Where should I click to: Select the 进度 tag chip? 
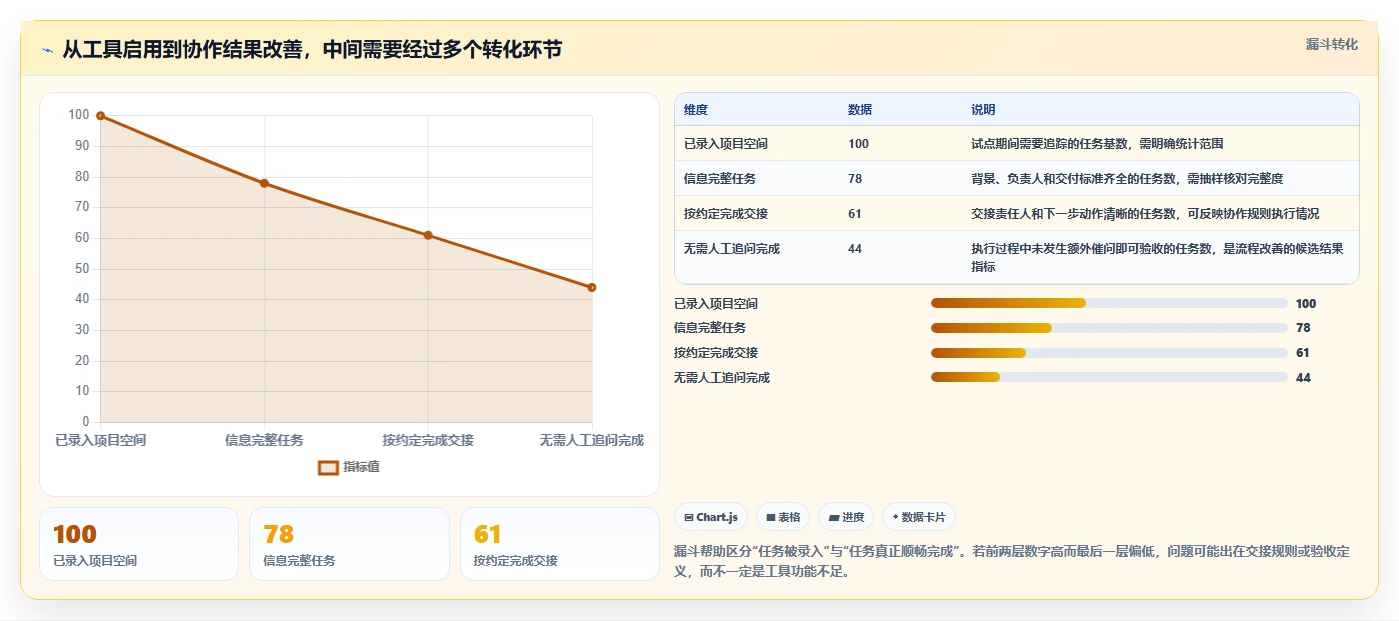click(x=846, y=517)
